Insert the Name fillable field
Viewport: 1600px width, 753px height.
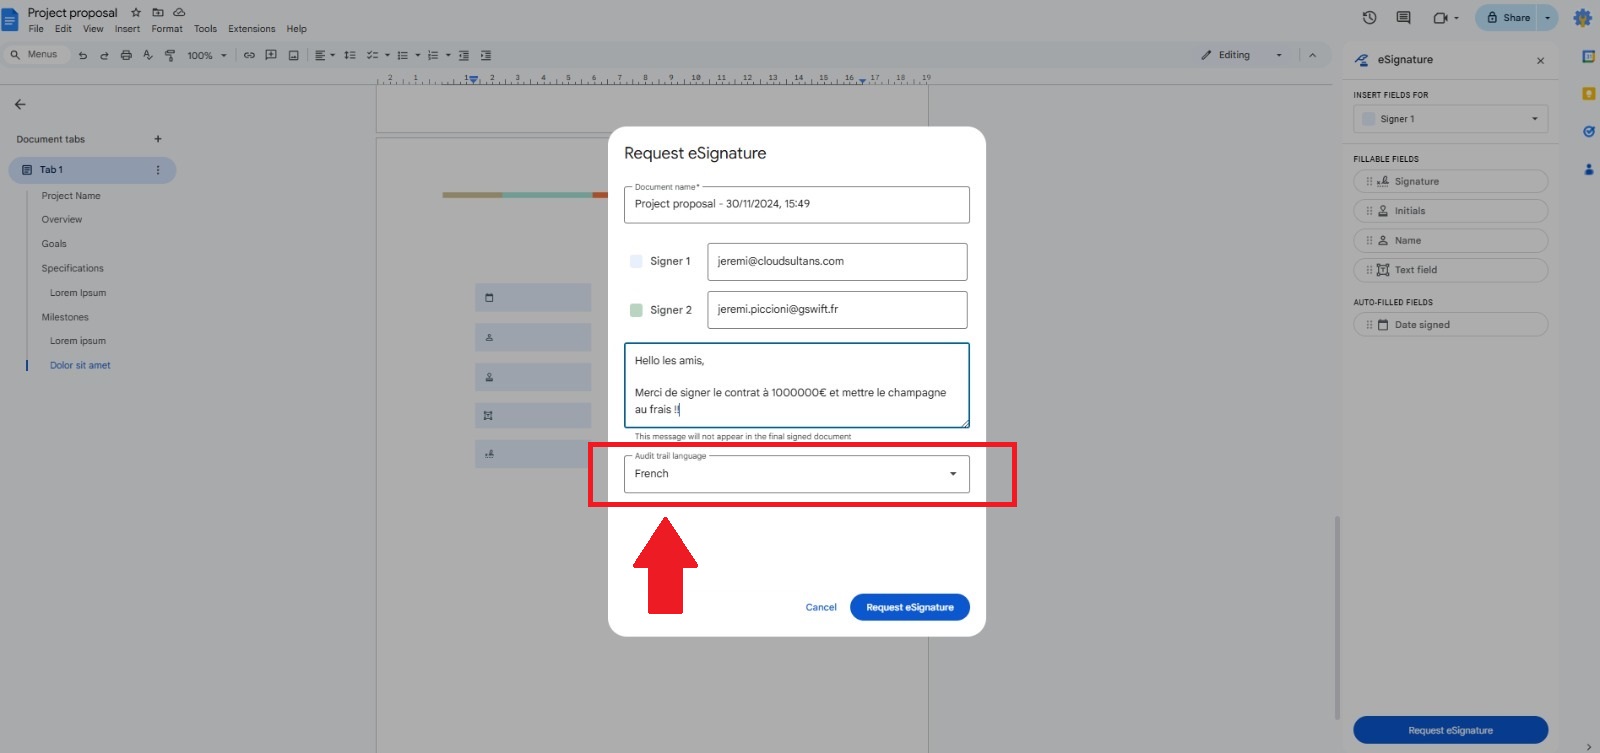pyautogui.click(x=1450, y=241)
